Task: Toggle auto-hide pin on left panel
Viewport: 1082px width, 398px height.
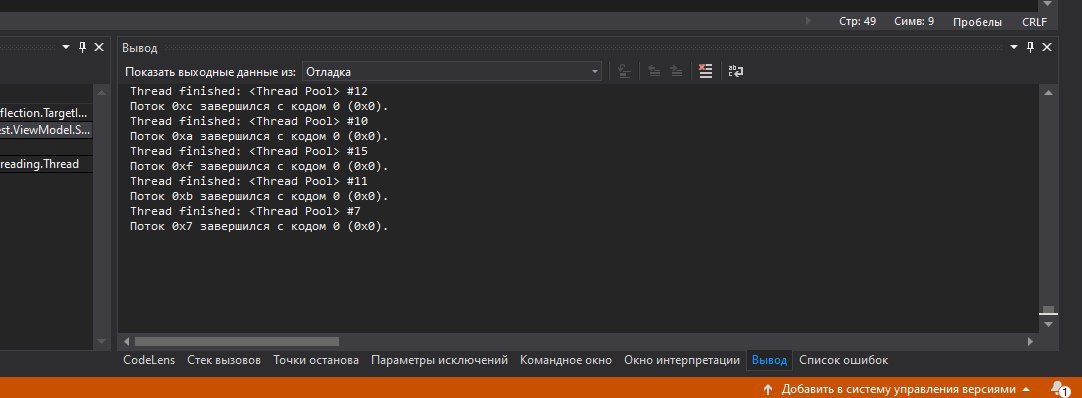Action: coord(82,47)
